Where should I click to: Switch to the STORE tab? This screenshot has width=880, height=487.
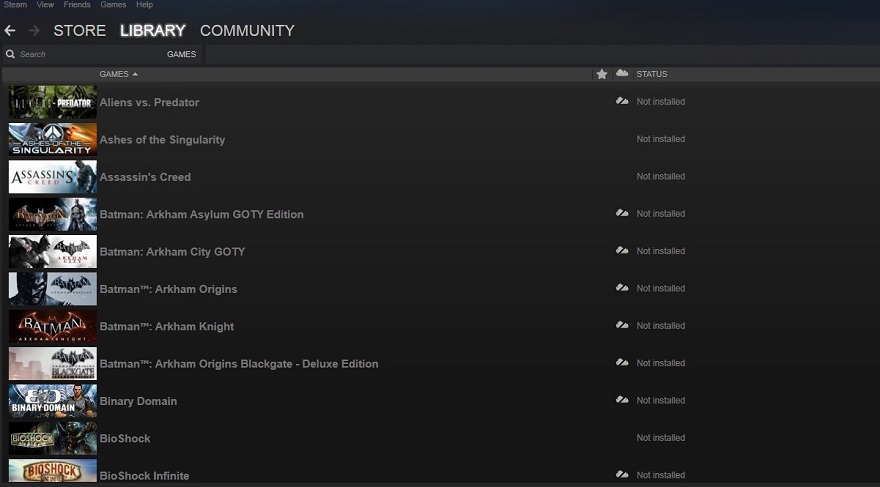coord(80,30)
